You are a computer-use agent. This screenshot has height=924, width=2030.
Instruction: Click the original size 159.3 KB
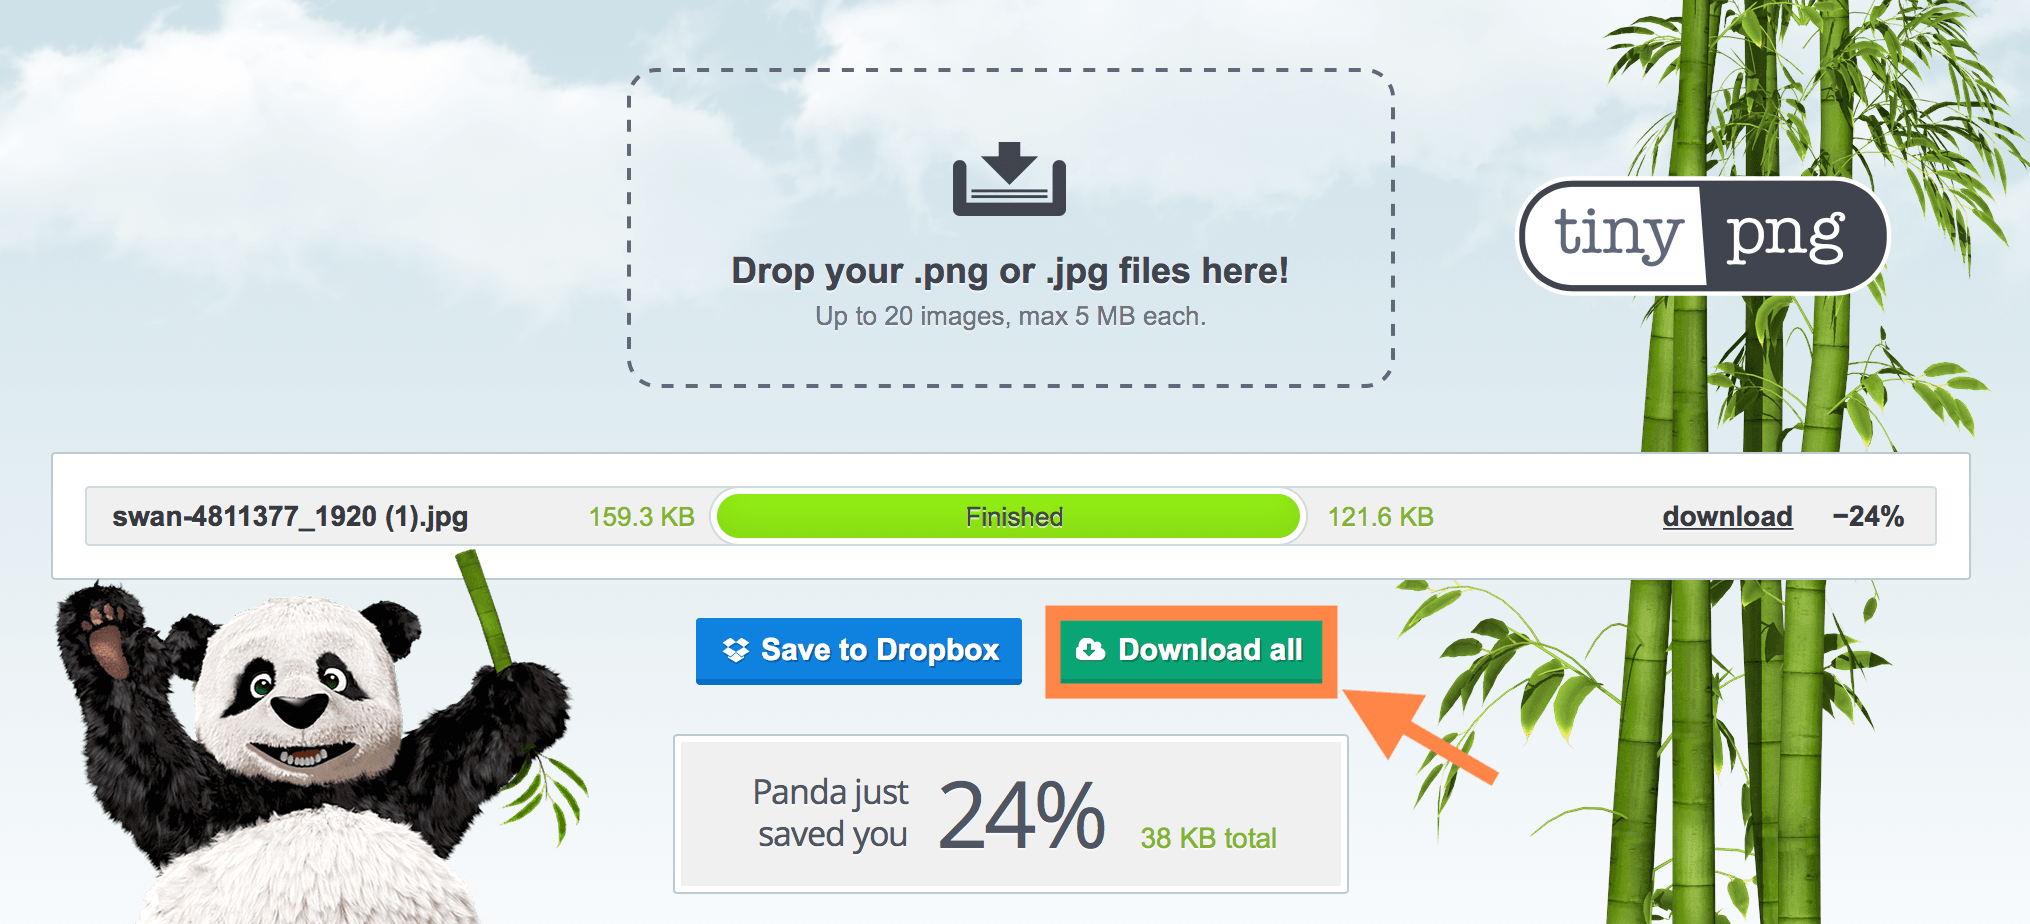point(641,517)
